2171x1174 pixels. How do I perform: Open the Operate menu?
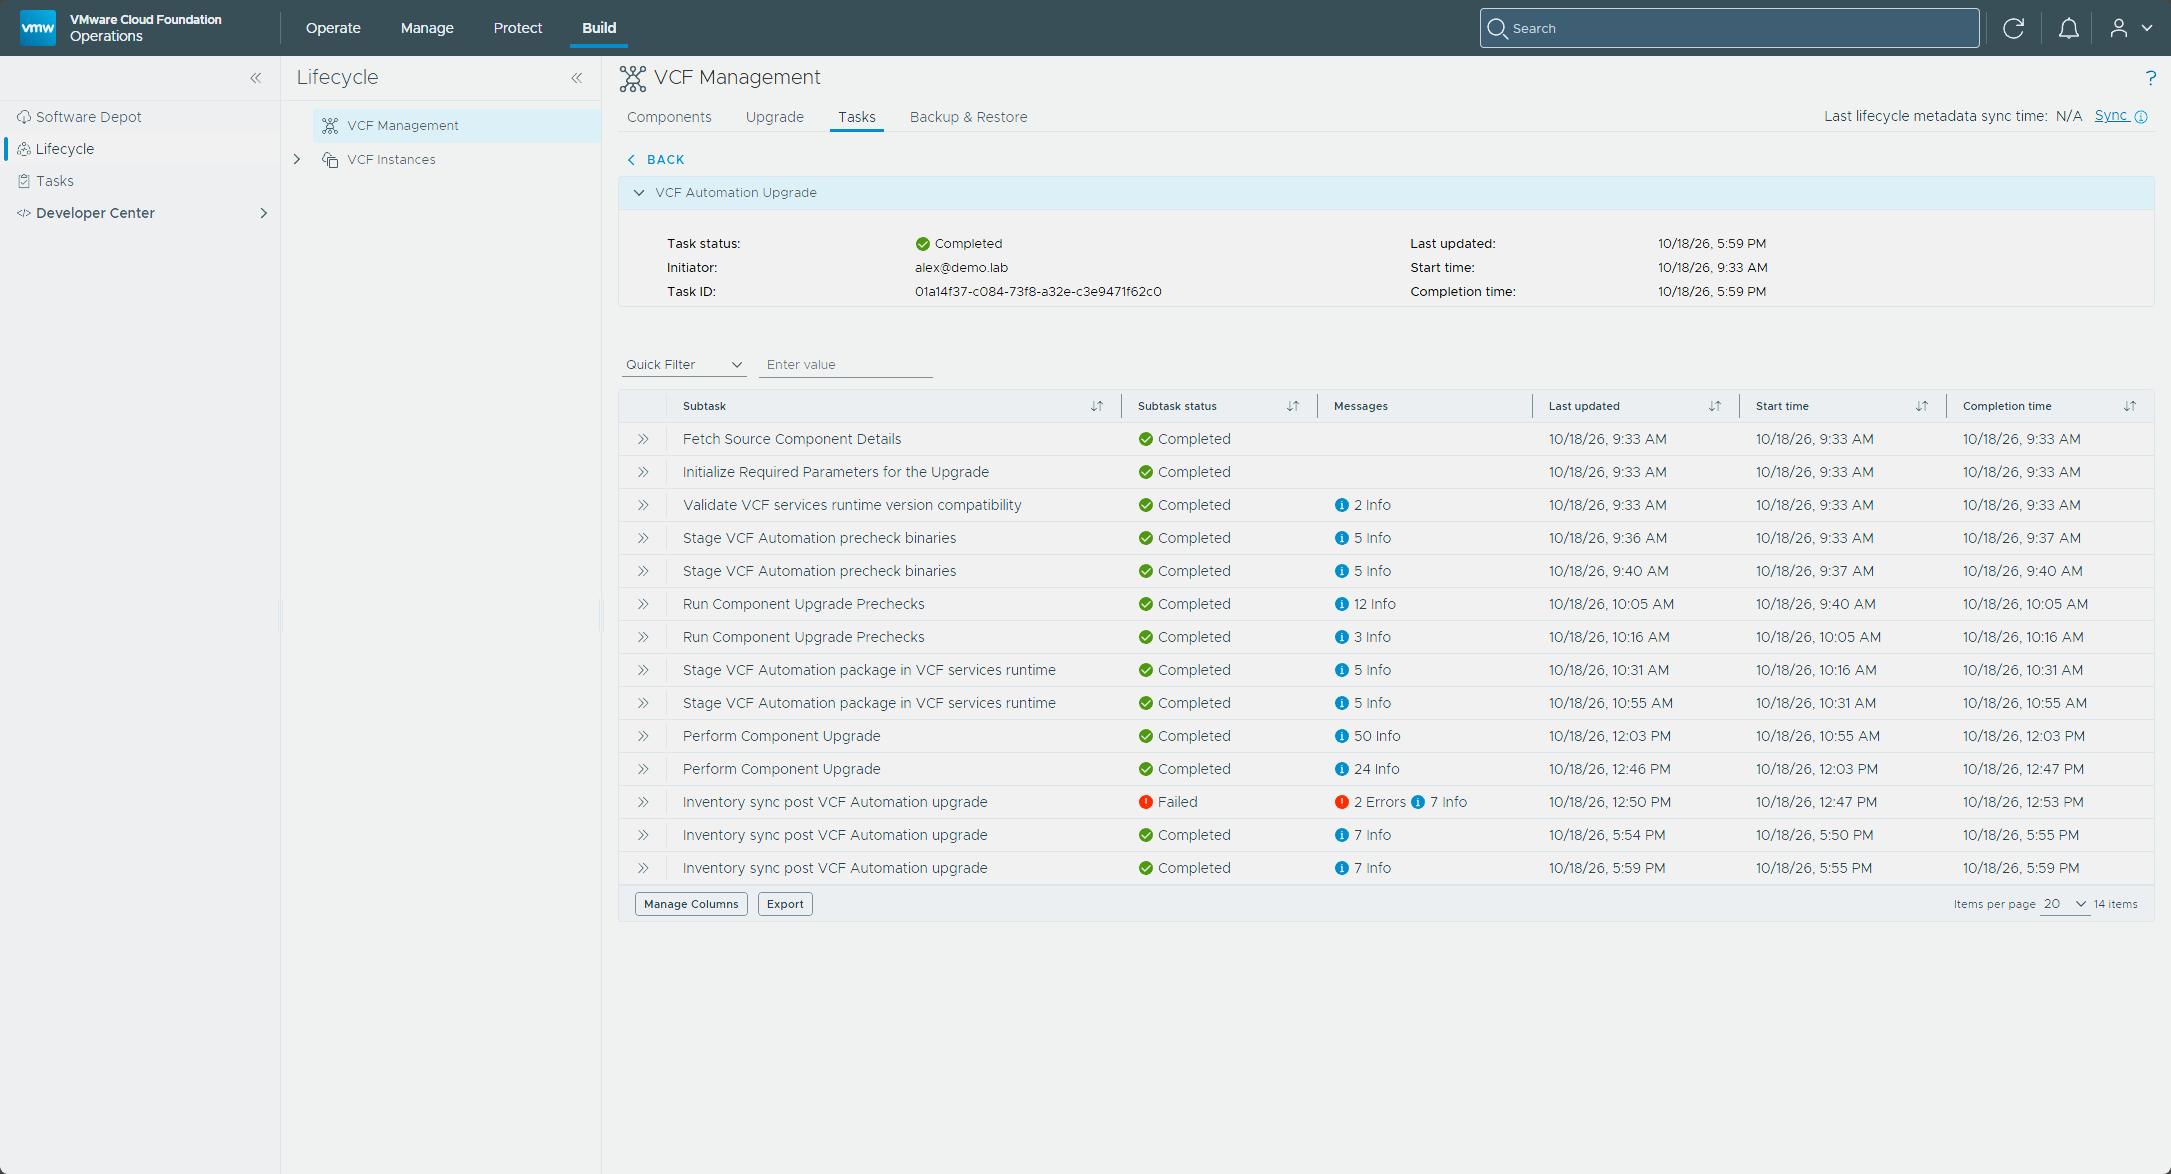point(333,28)
